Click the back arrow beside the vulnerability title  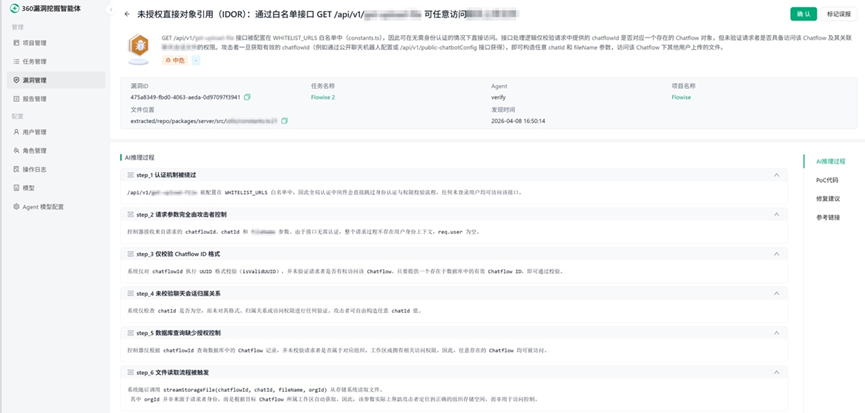[127, 14]
